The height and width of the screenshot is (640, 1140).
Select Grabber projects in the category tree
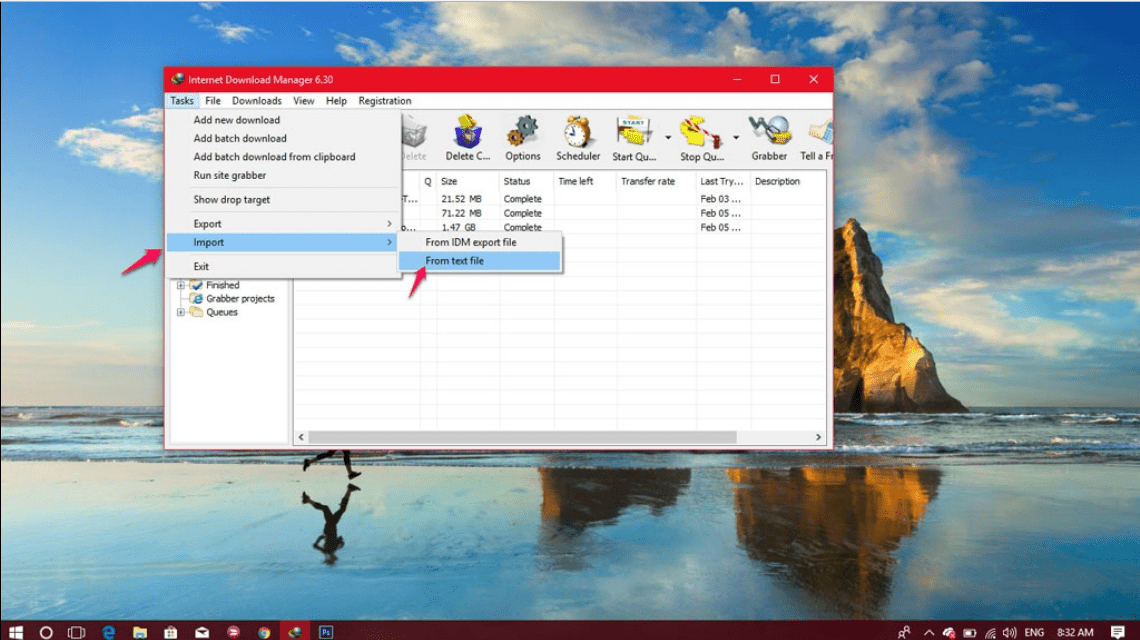240,298
